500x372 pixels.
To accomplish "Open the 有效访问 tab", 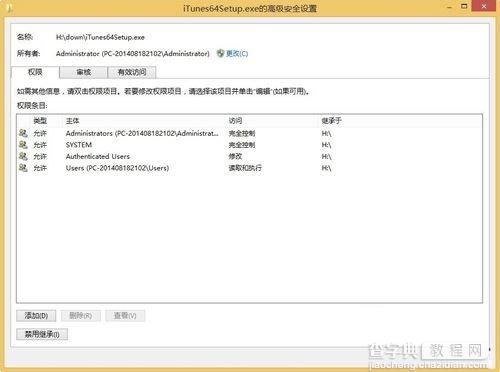I will tap(132, 72).
